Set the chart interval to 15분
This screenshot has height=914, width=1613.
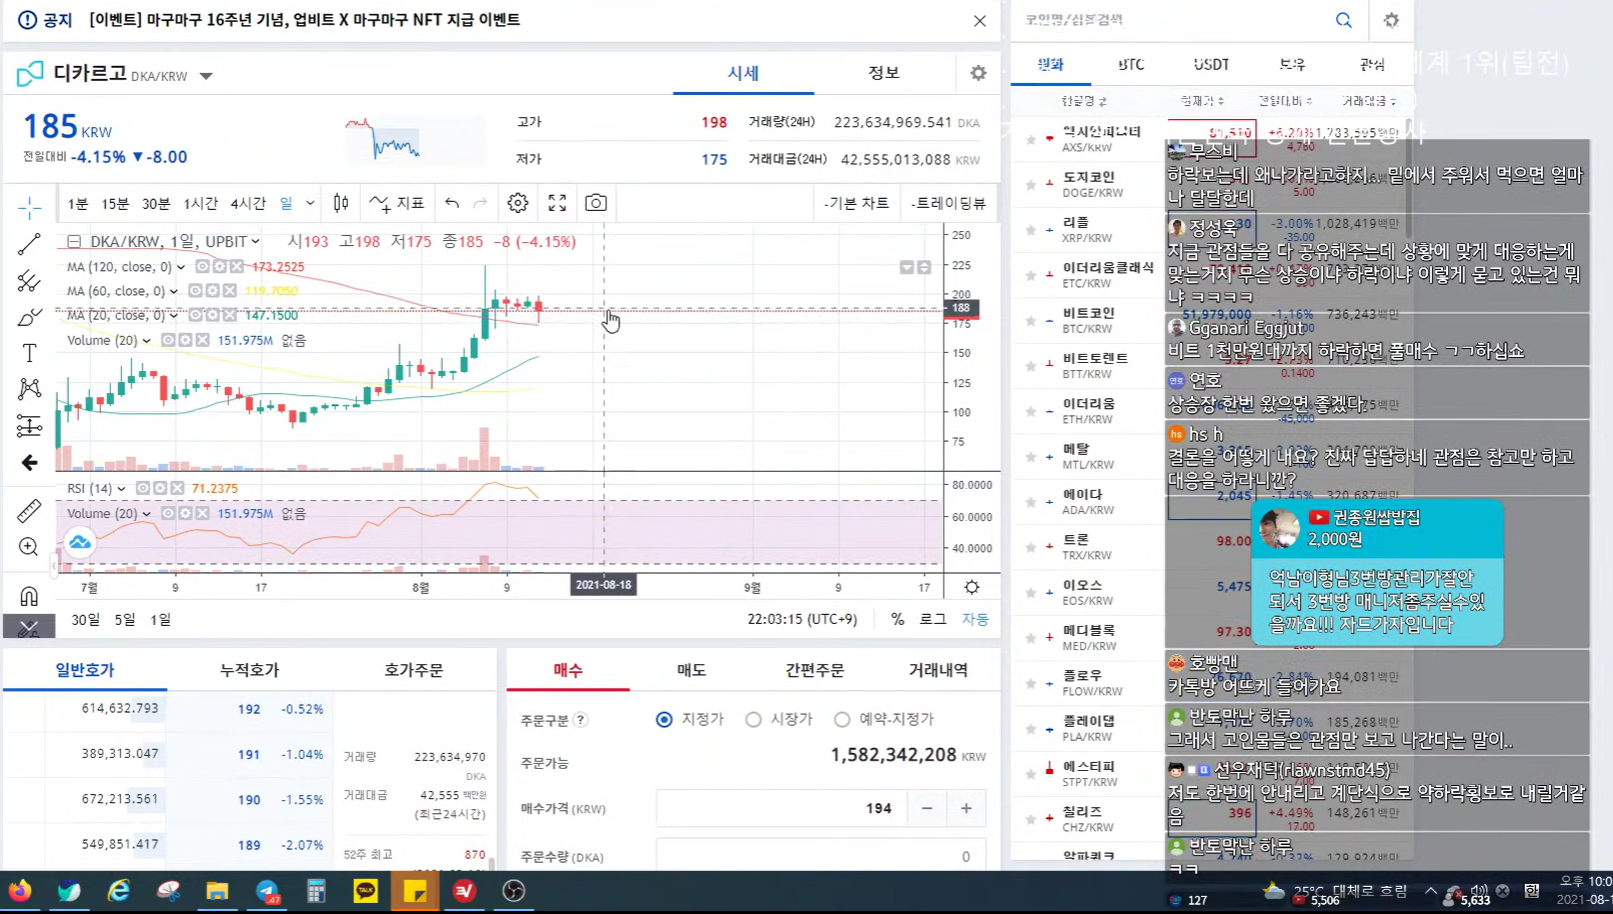[x=115, y=203]
